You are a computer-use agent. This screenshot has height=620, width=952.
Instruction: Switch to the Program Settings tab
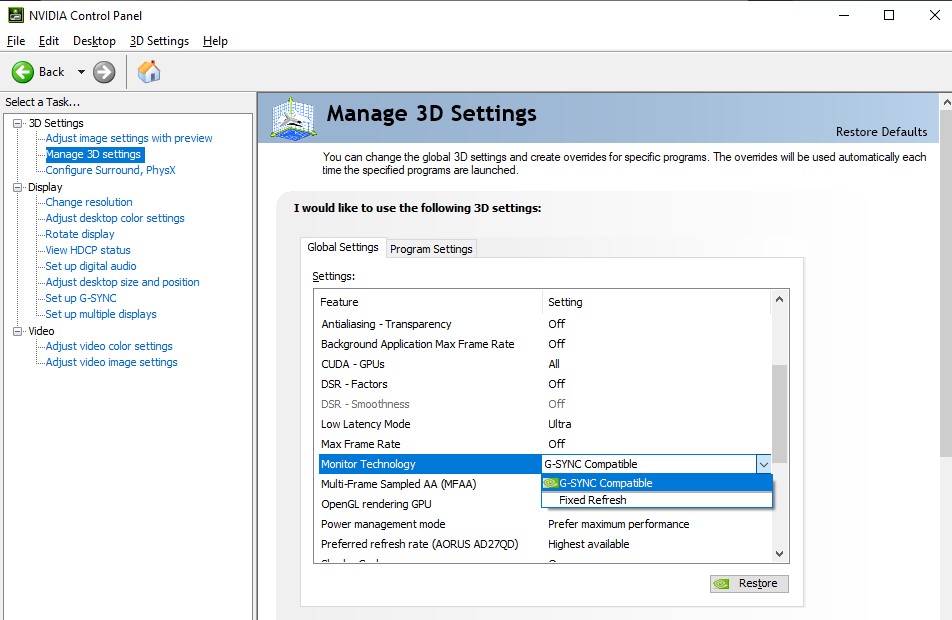click(x=431, y=249)
